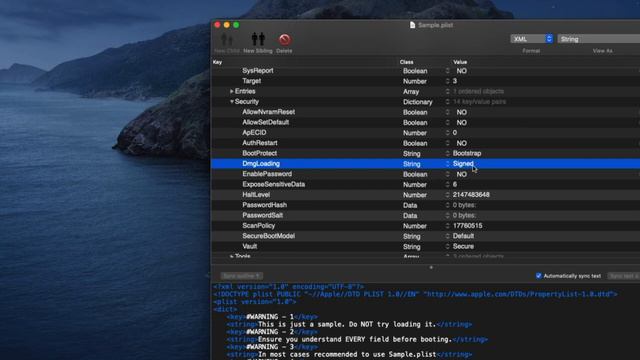Image resolution: width=640 pixels, height=360 pixels.
Task: Select the SysReport key
Action: coord(258,71)
